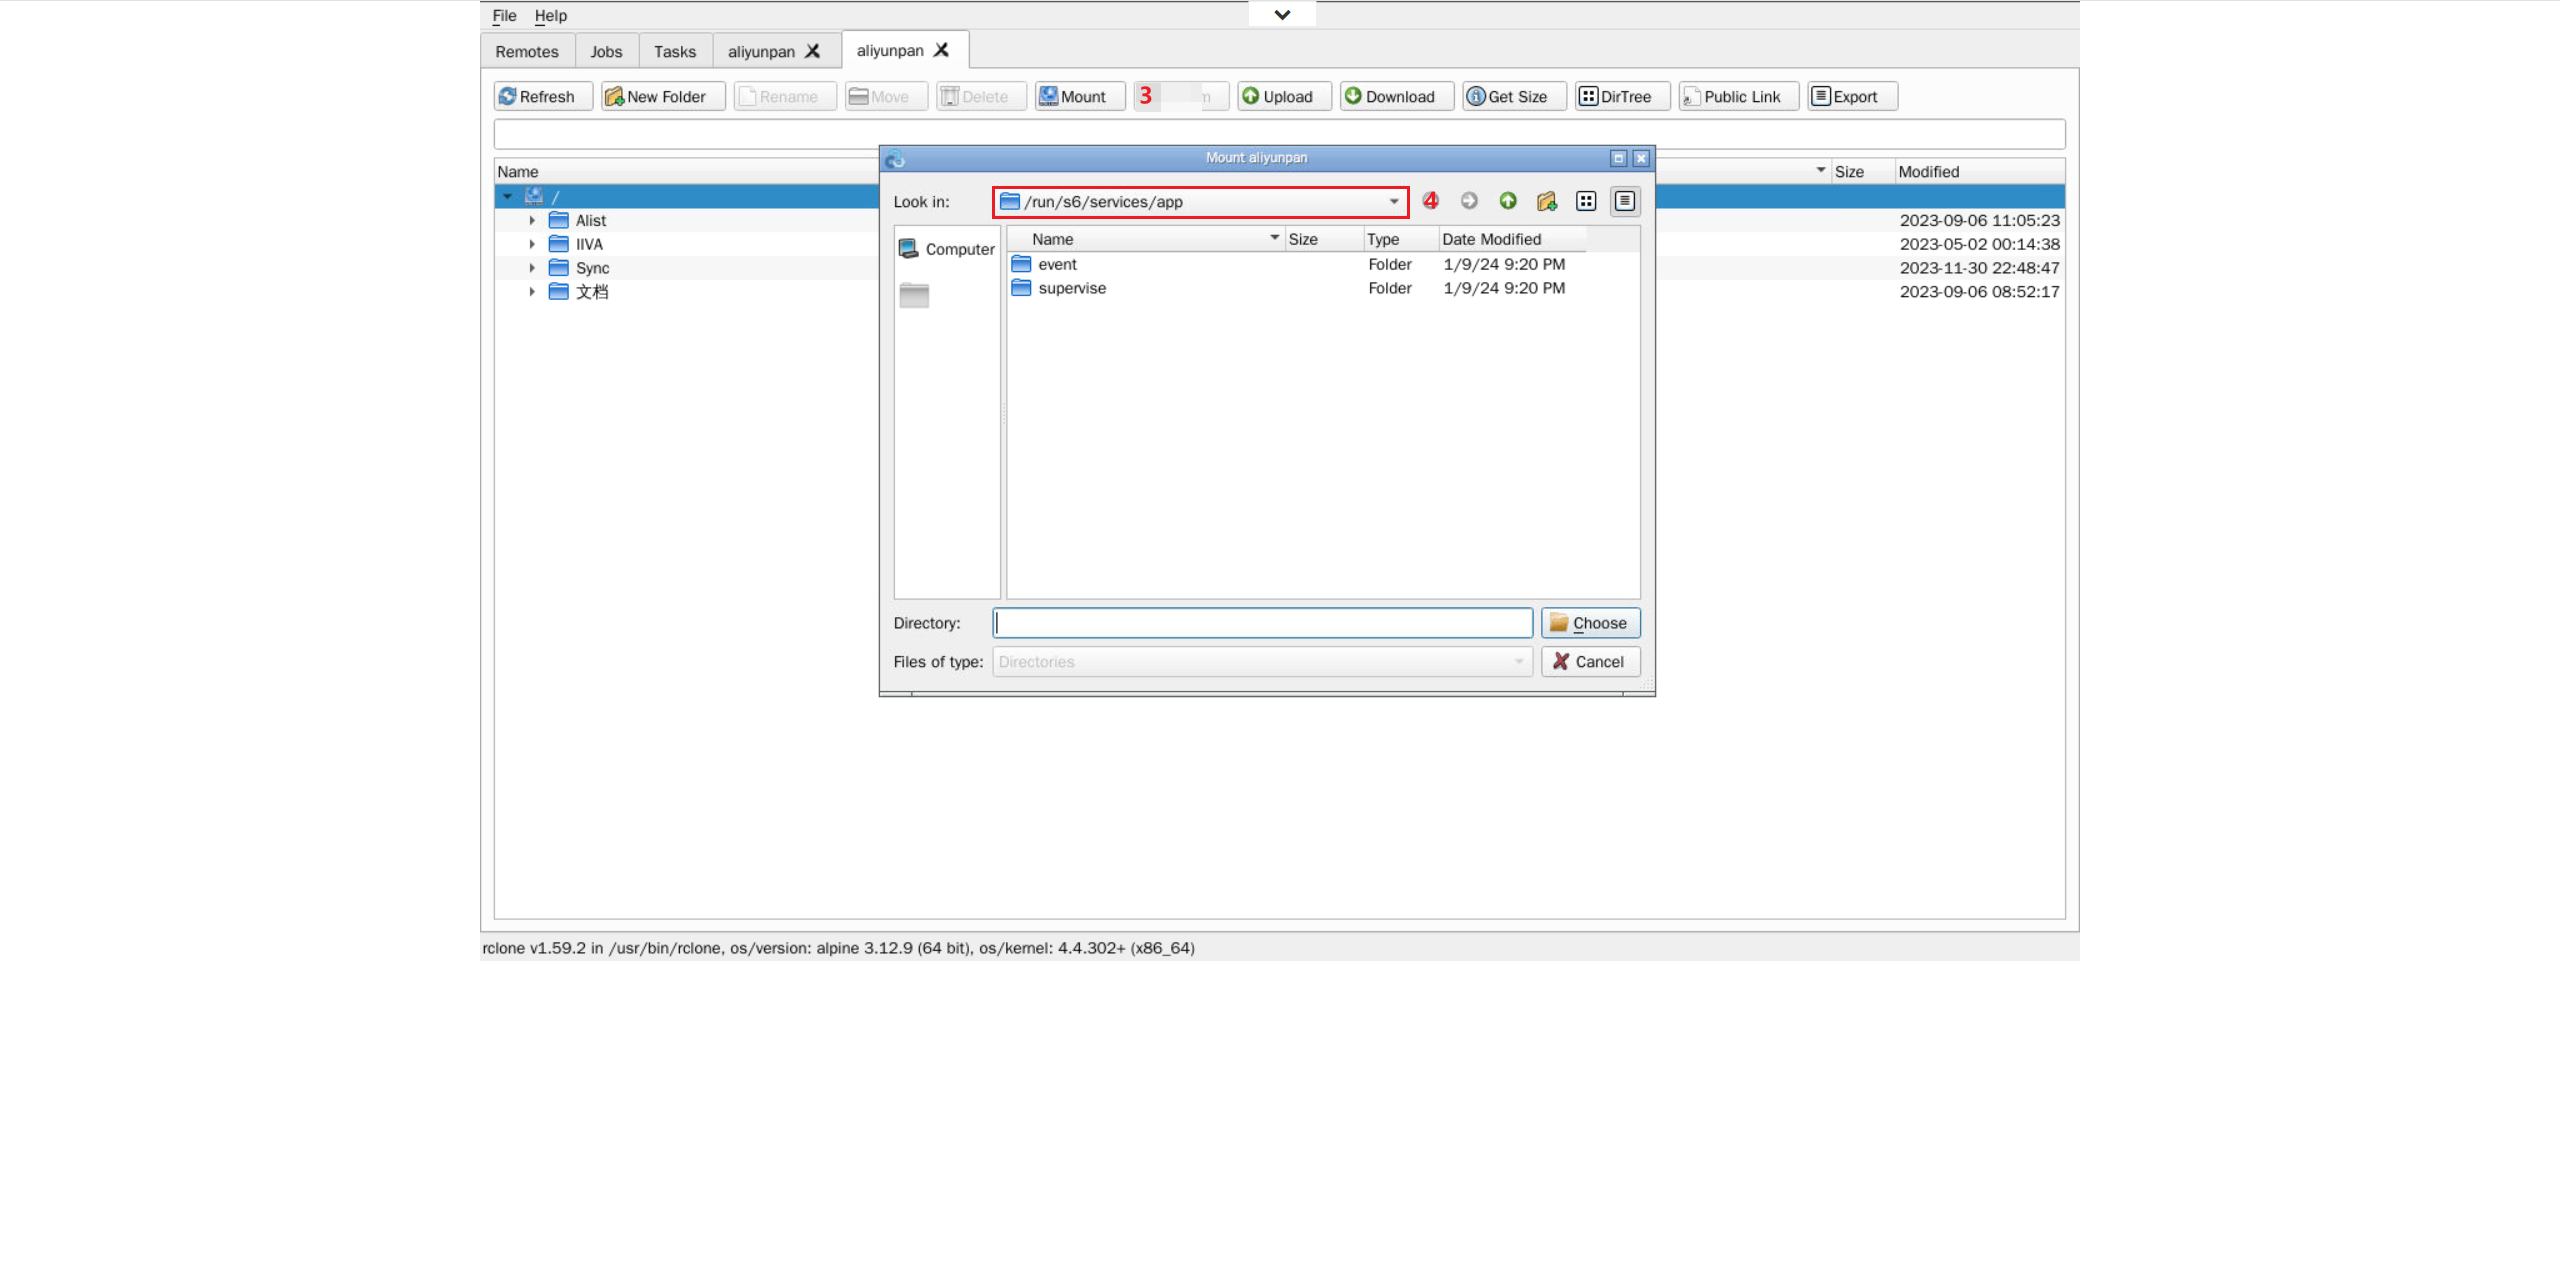
Task: Collapse the root folder tree node
Action: point(508,196)
